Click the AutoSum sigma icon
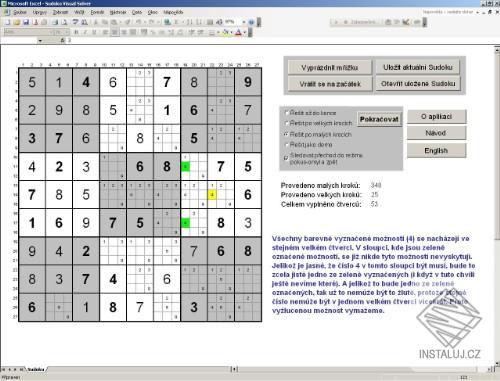 [176, 22]
